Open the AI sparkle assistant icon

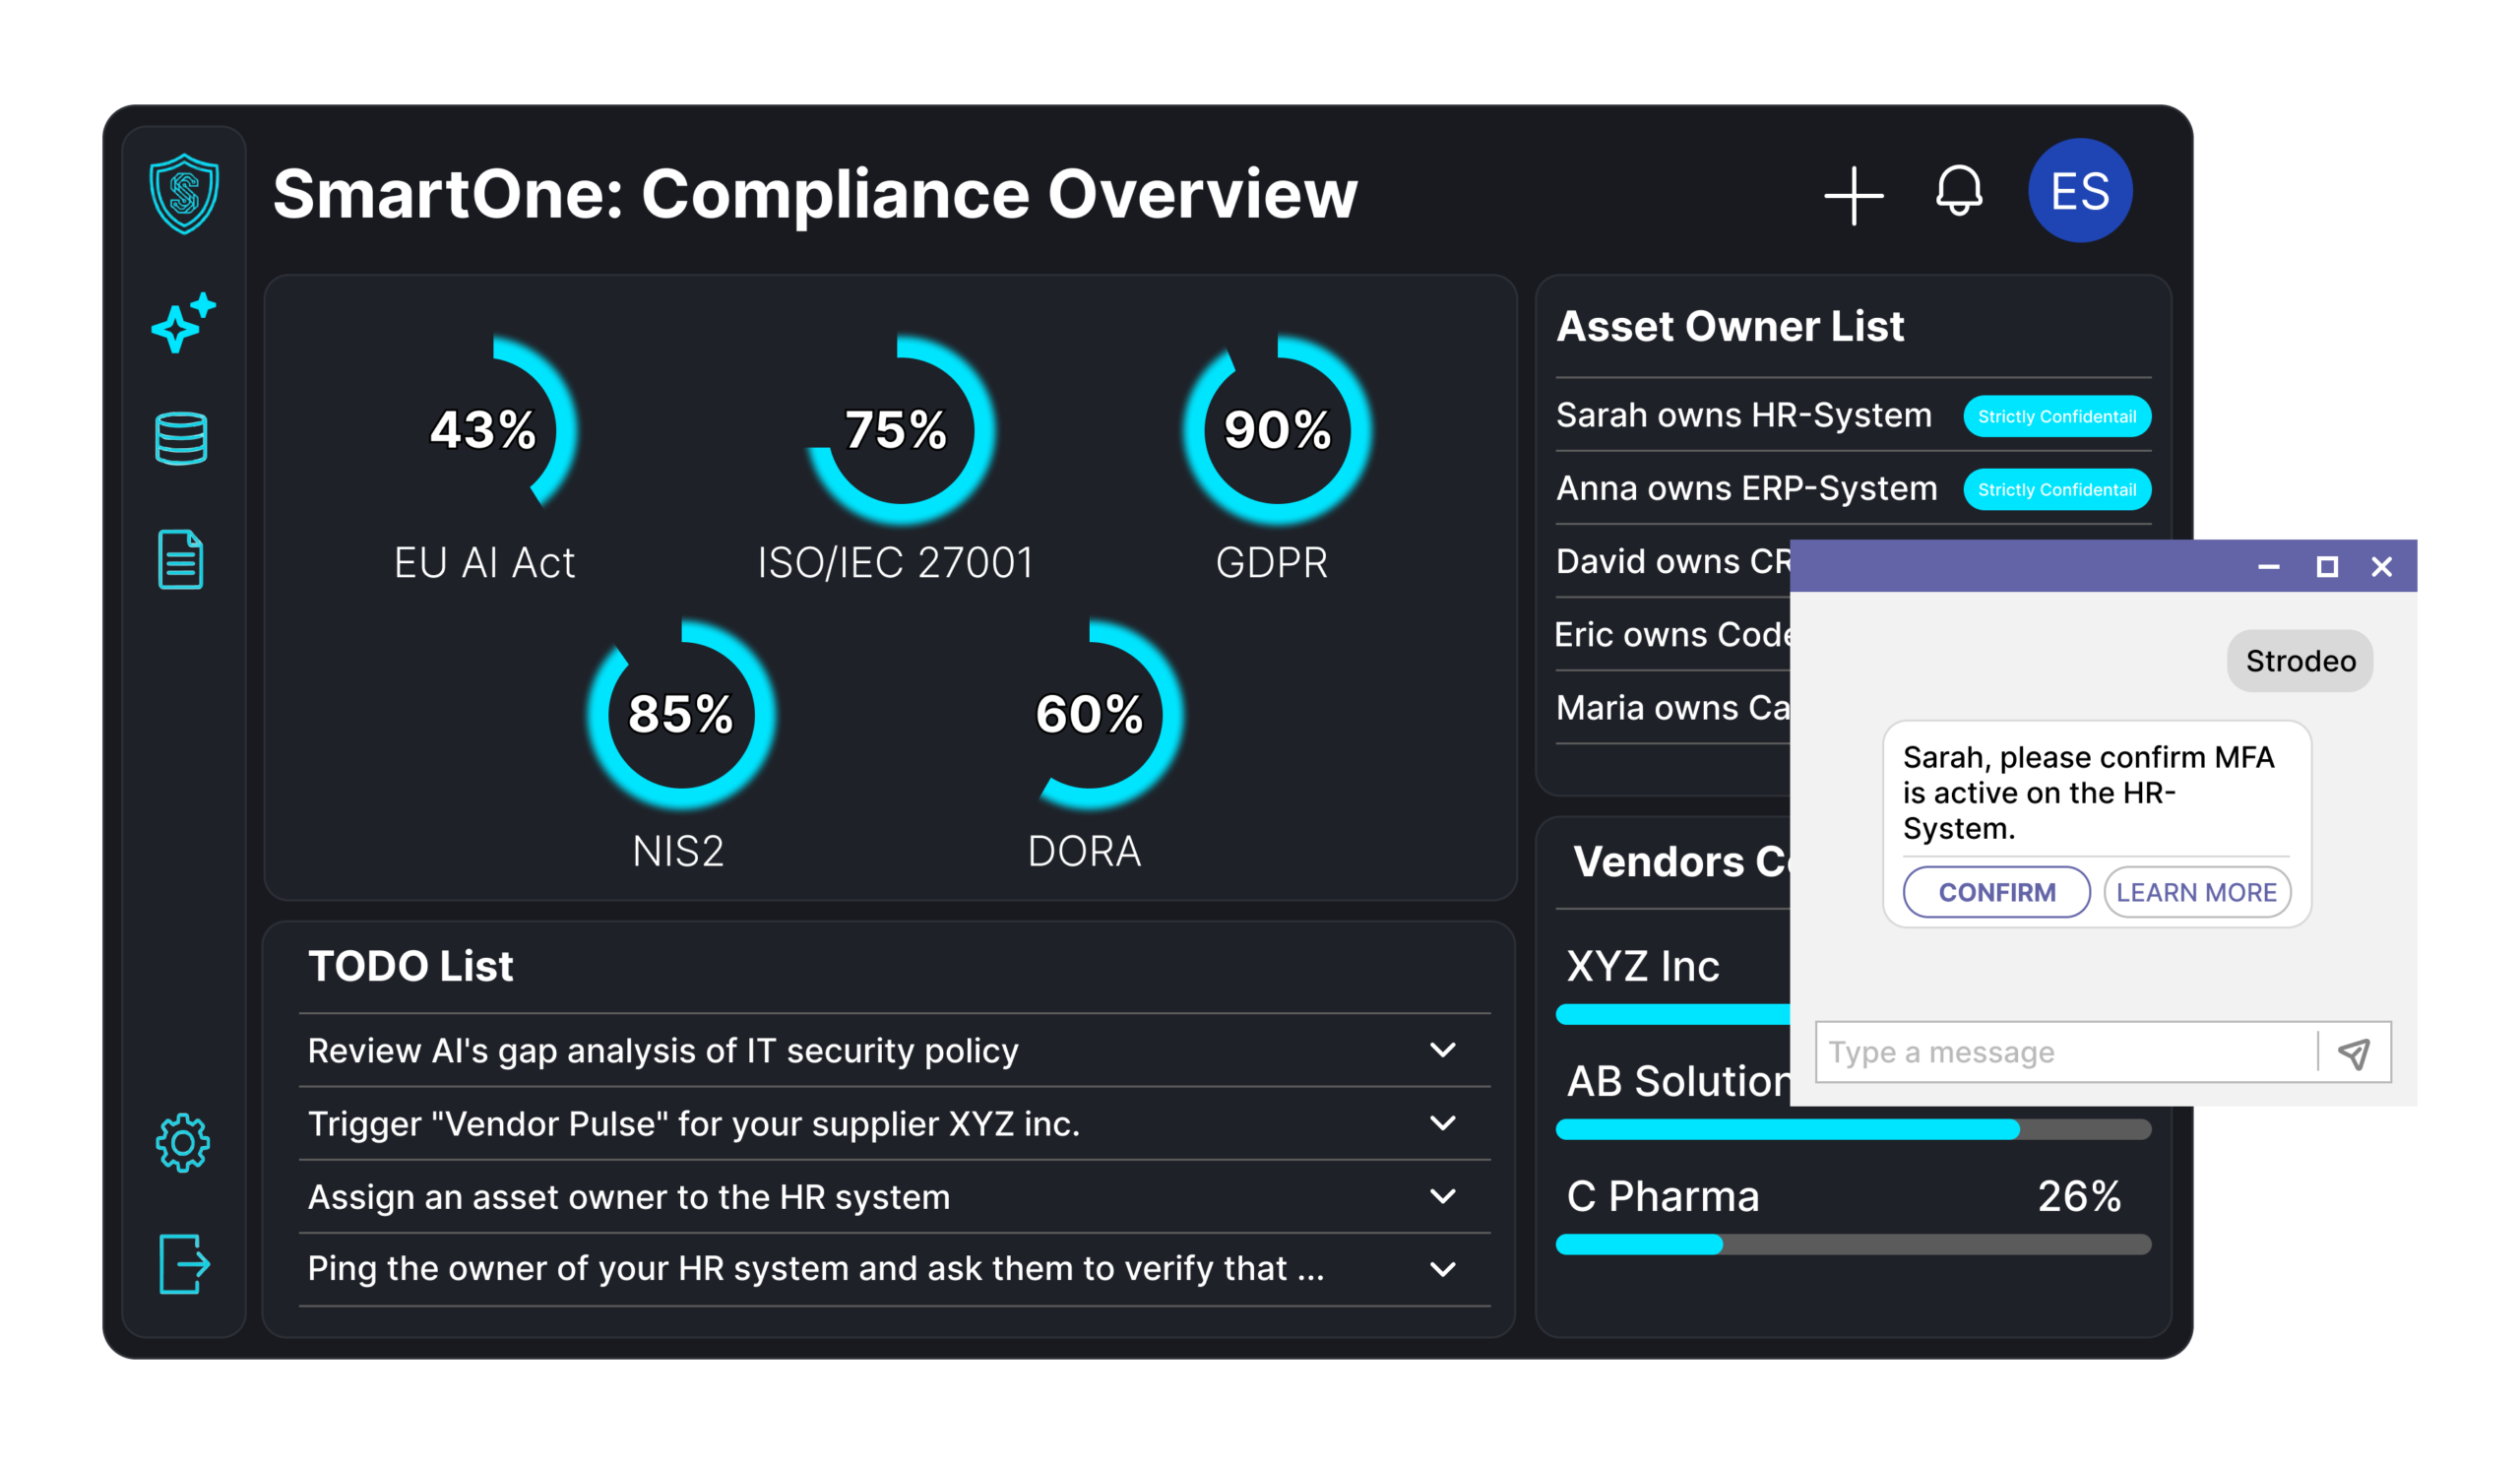183,323
